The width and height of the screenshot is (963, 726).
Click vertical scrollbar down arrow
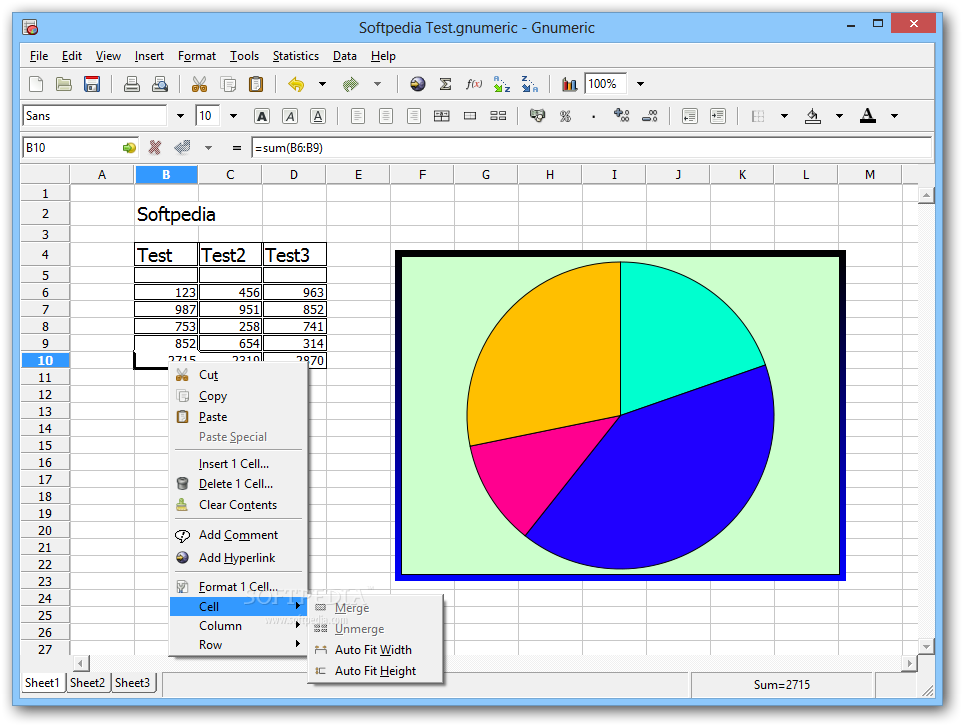point(927,646)
